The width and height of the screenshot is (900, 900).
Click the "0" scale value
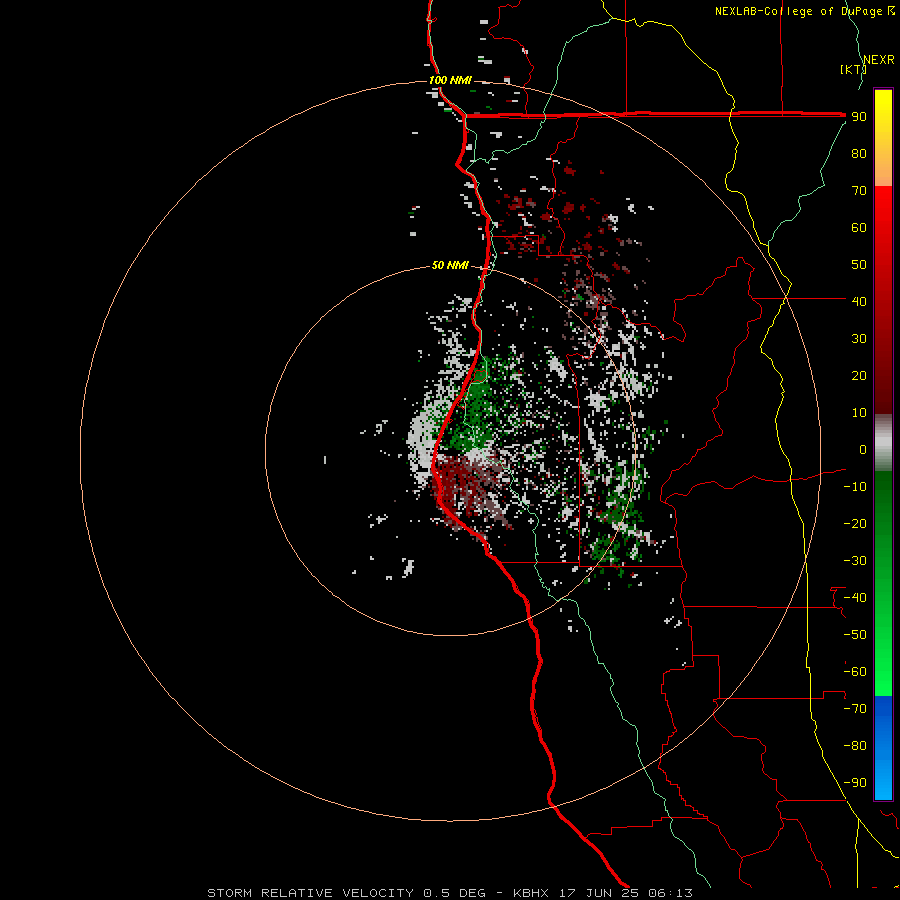(x=863, y=449)
